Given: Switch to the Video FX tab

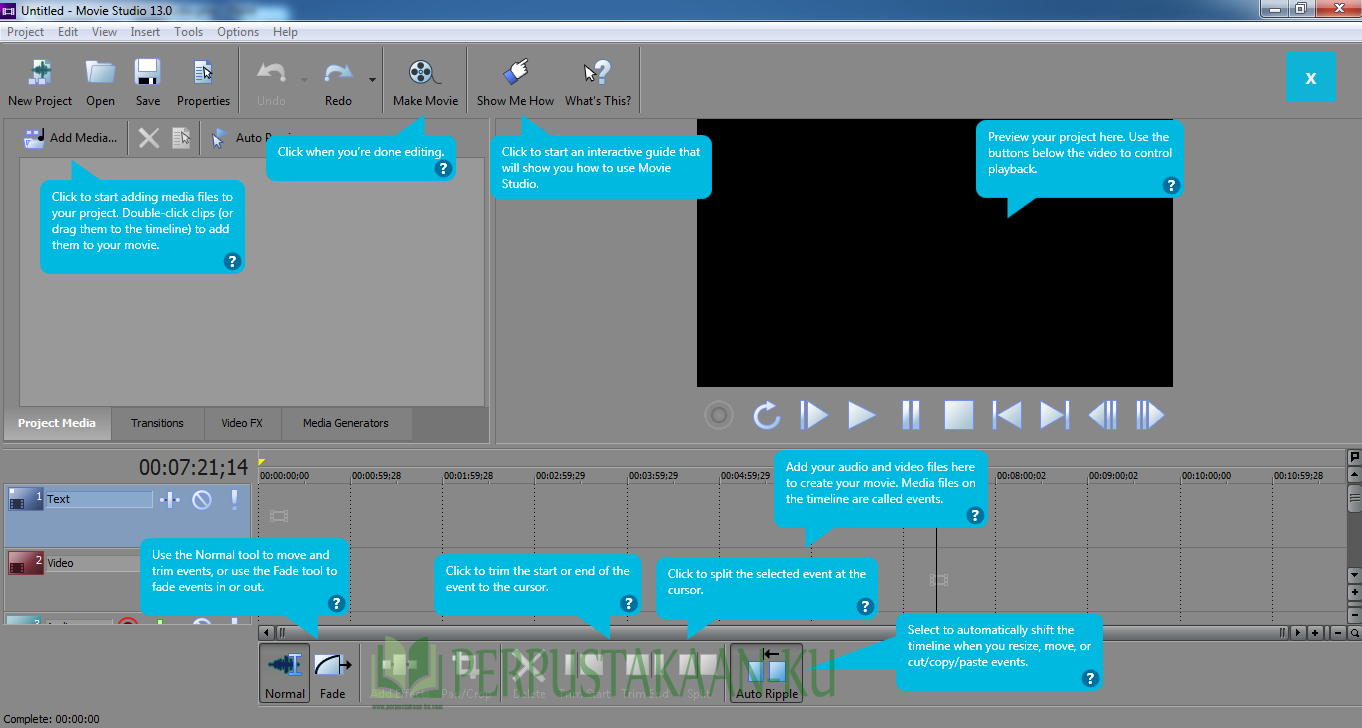Looking at the screenshot, I should click(x=242, y=423).
